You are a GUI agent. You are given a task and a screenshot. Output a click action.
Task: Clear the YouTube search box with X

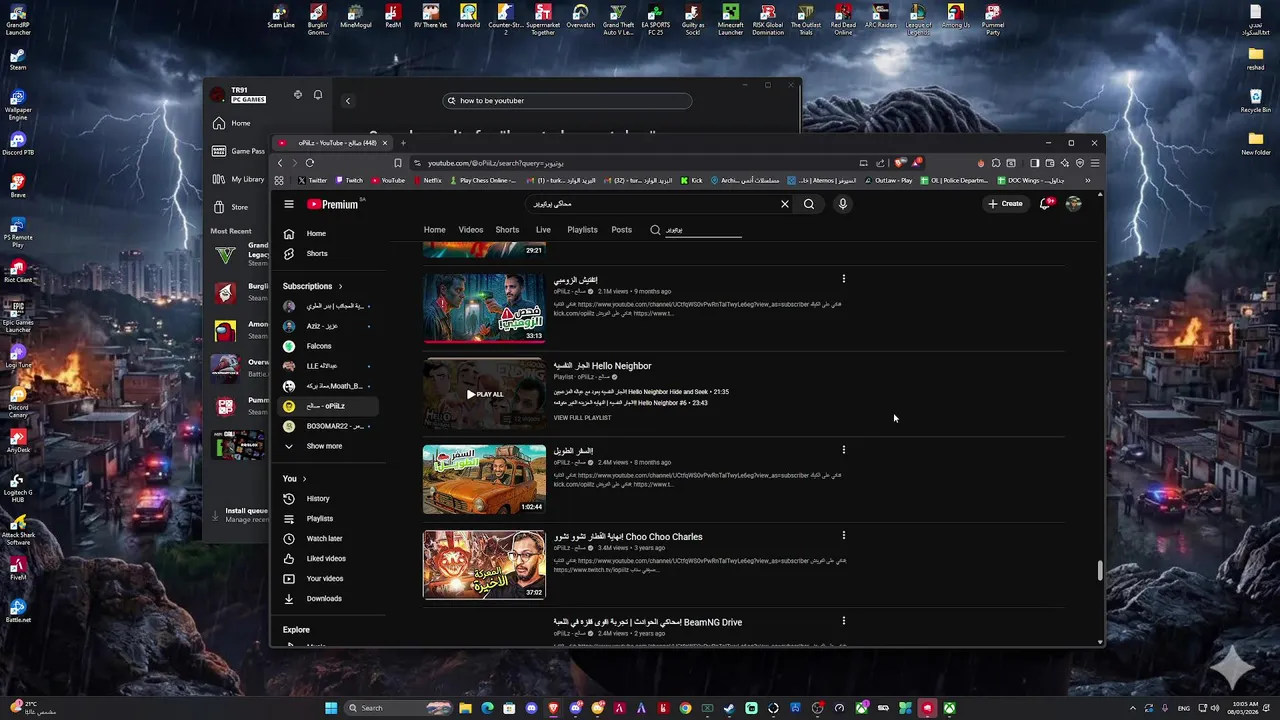point(785,204)
